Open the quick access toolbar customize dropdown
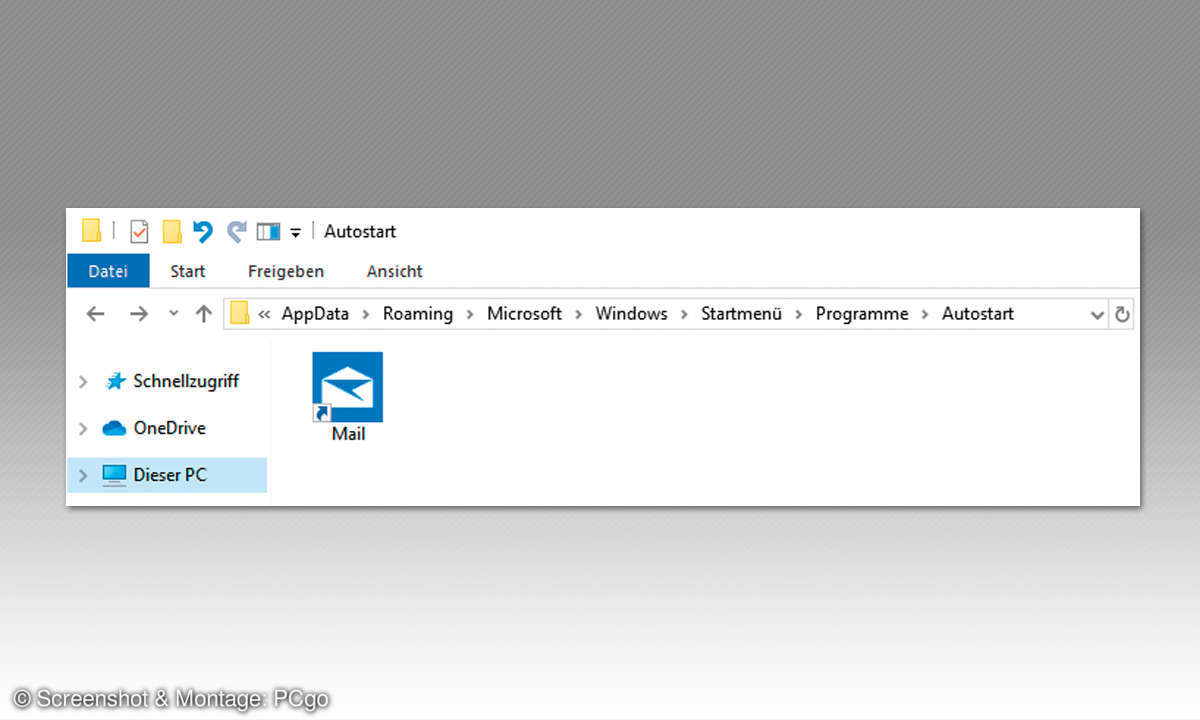1200x720 pixels. point(295,233)
